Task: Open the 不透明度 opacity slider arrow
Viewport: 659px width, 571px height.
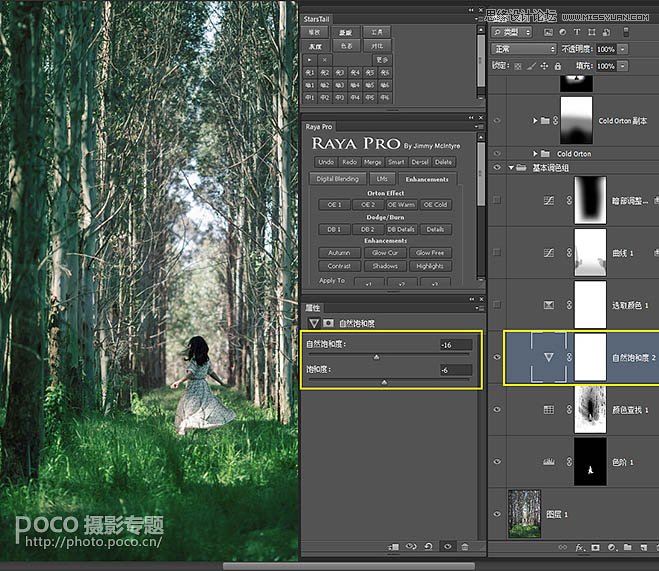Action: tap(623, 49)
